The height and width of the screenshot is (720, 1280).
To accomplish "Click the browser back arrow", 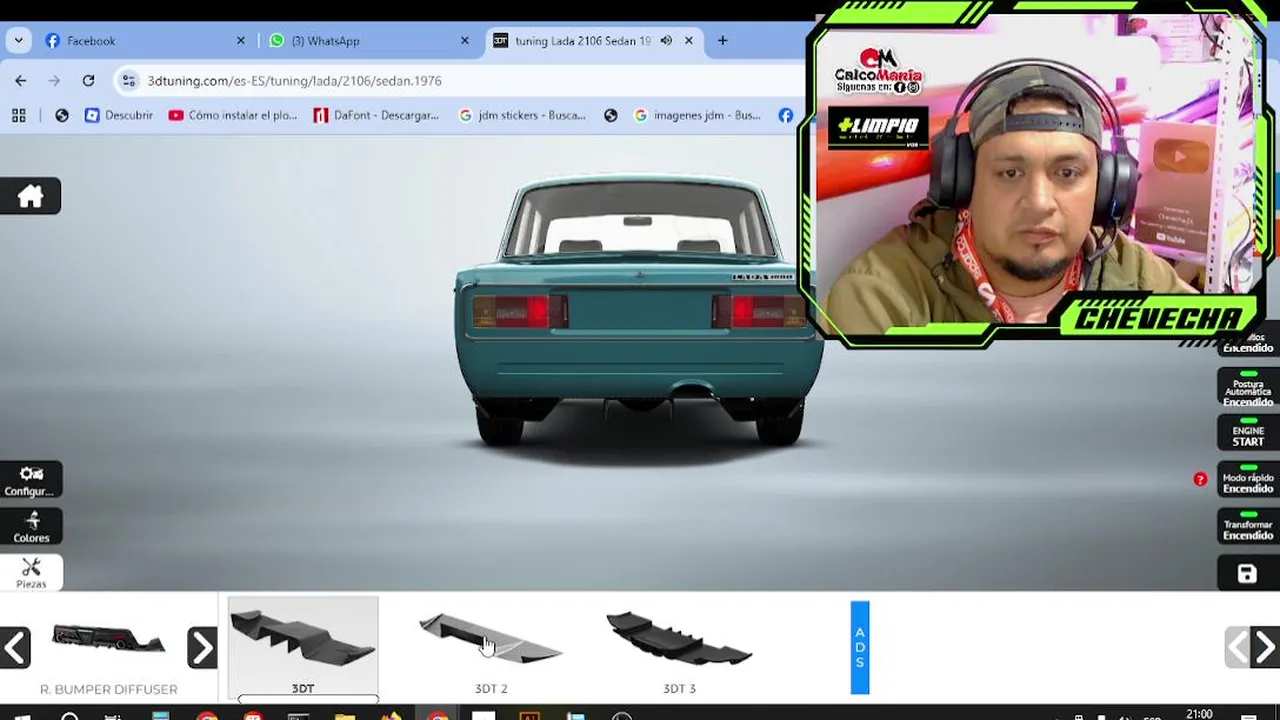I will 21,81.
